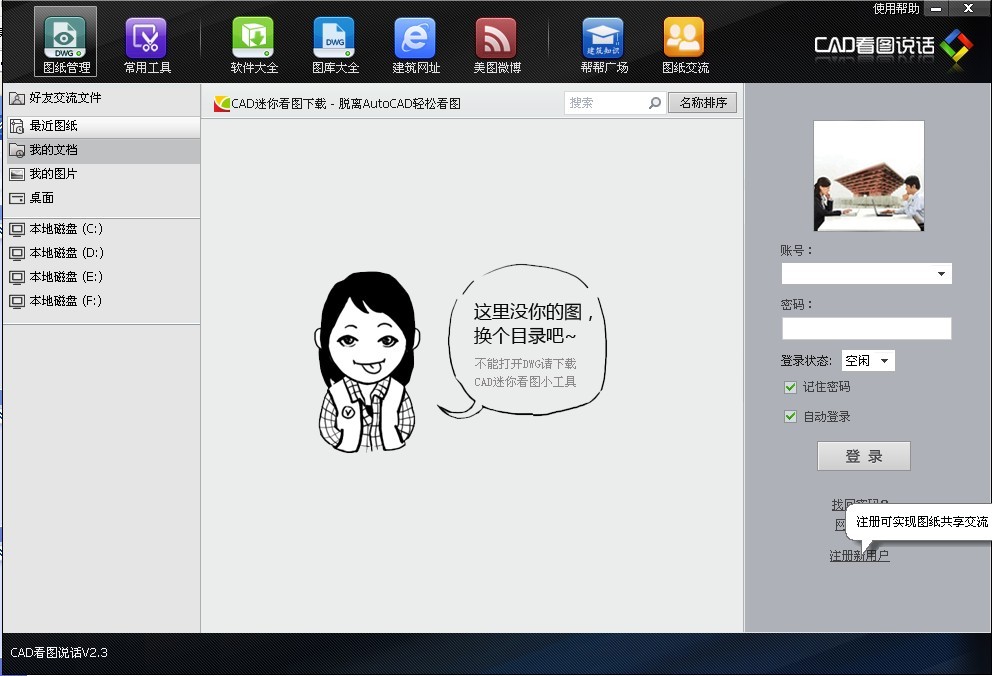Viewport: 992px width, 676px height.
Task: Disable the 自动登录 checkbox
Action: click(x=791, y=417)
